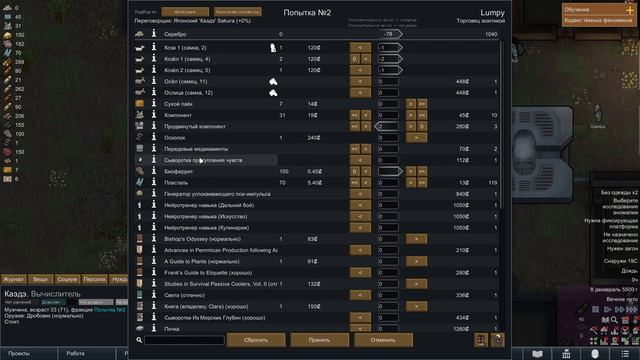The image size is (640, 360).
Task: Open info for Bishop's Odyssey row
Action: (154, 239)
